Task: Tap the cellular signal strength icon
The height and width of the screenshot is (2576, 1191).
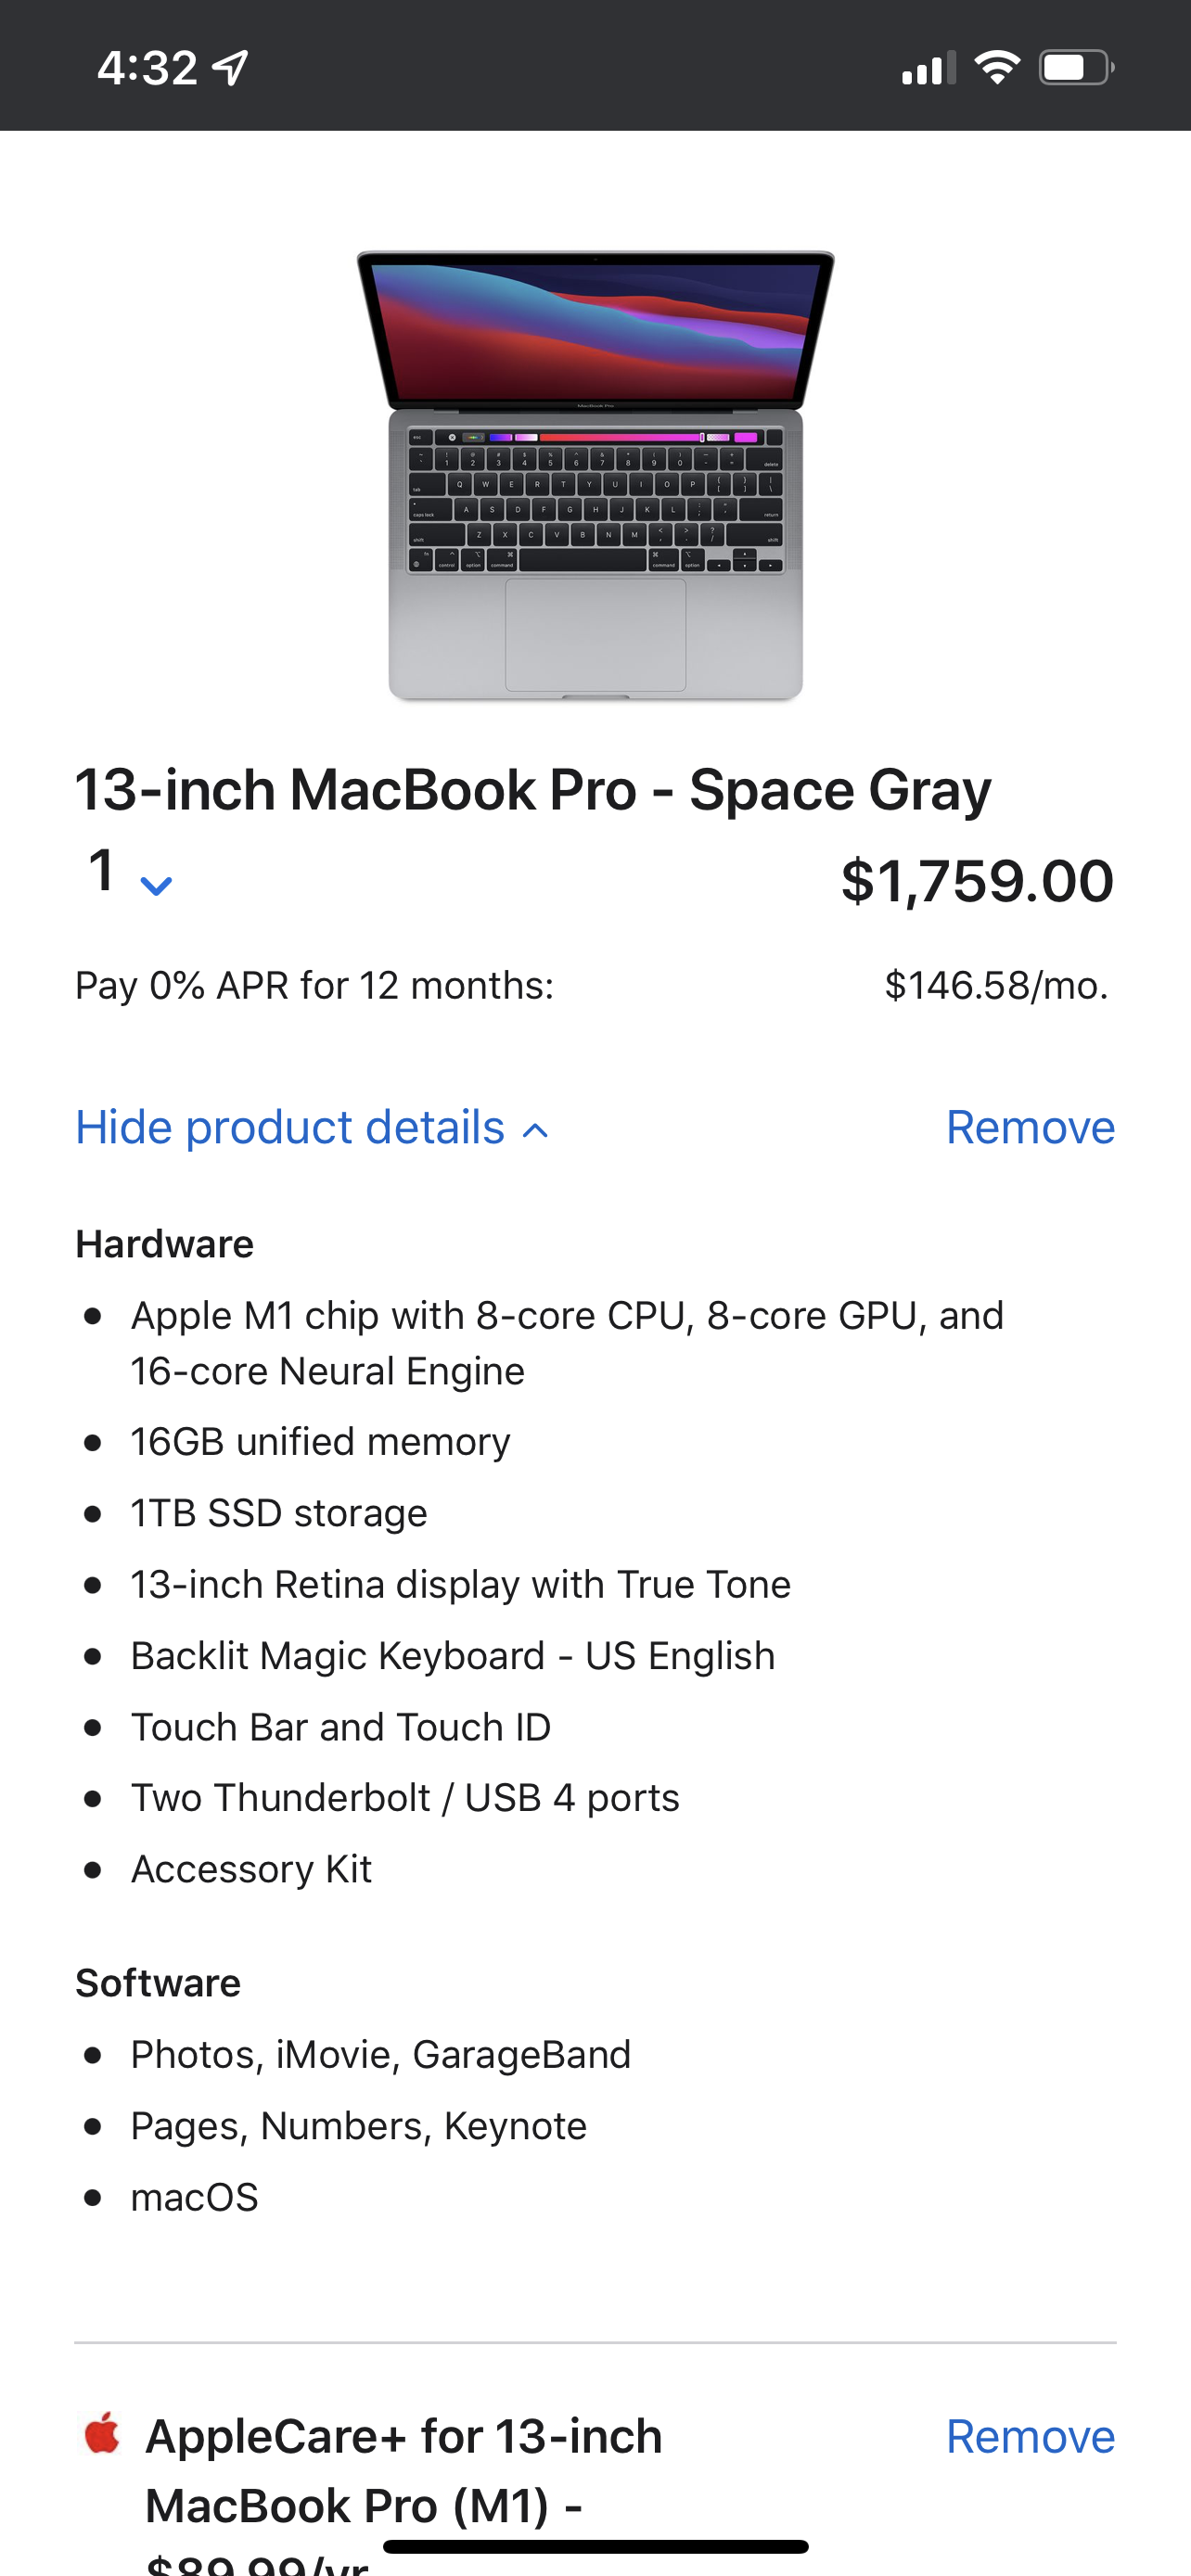Action: point(928,68)
